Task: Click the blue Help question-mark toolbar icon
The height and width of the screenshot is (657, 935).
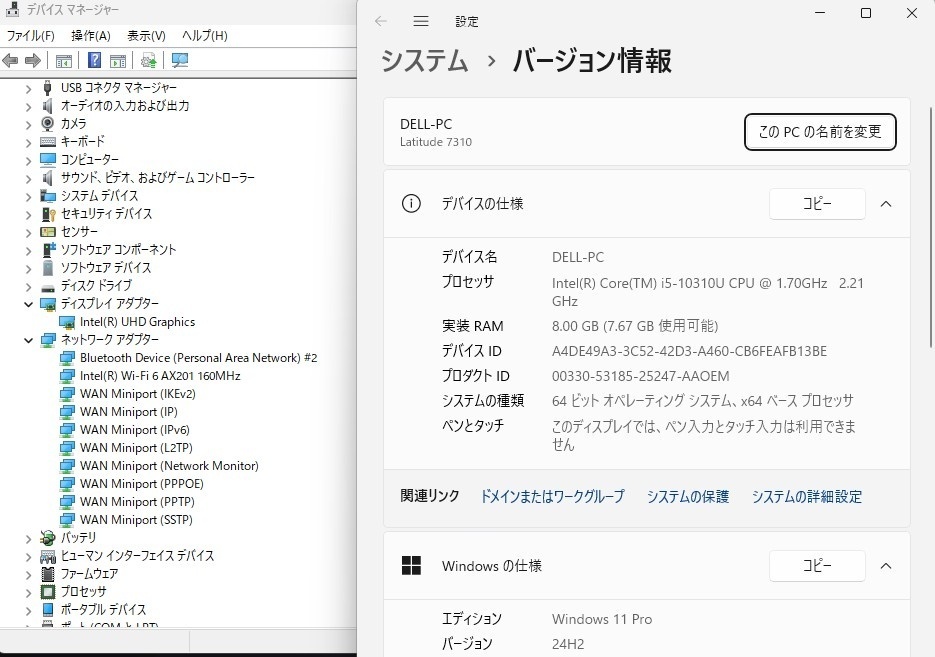Action: (94, 60)
